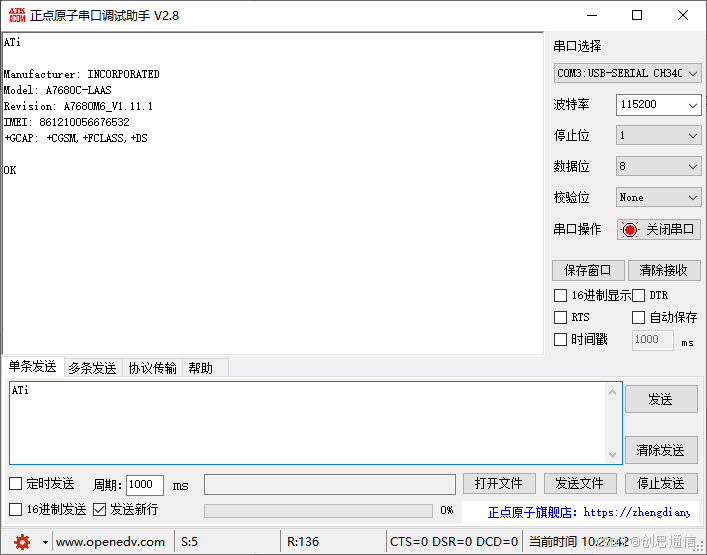Open the data bits dropdown showing 8
707x555 pixels.
[x=658, y=166]
